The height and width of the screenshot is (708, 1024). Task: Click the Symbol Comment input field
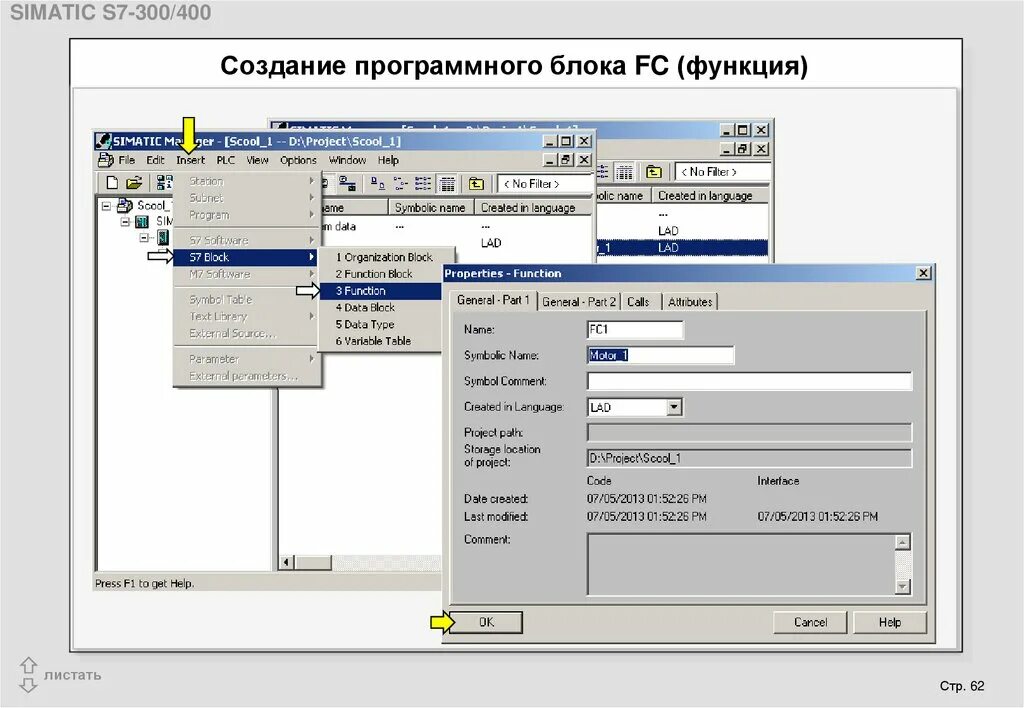click(749, 381)
